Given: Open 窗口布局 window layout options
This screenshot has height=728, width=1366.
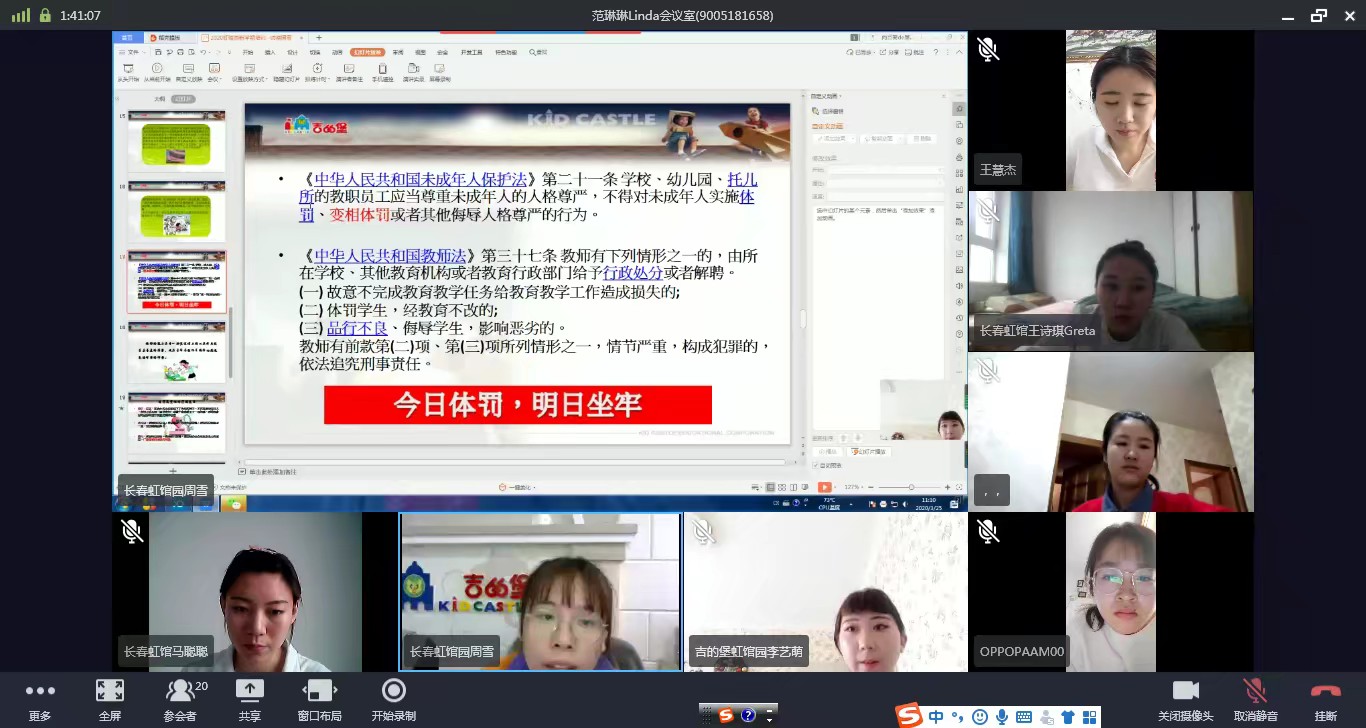Looking at the screenshot, I should (x=319, y=699).
